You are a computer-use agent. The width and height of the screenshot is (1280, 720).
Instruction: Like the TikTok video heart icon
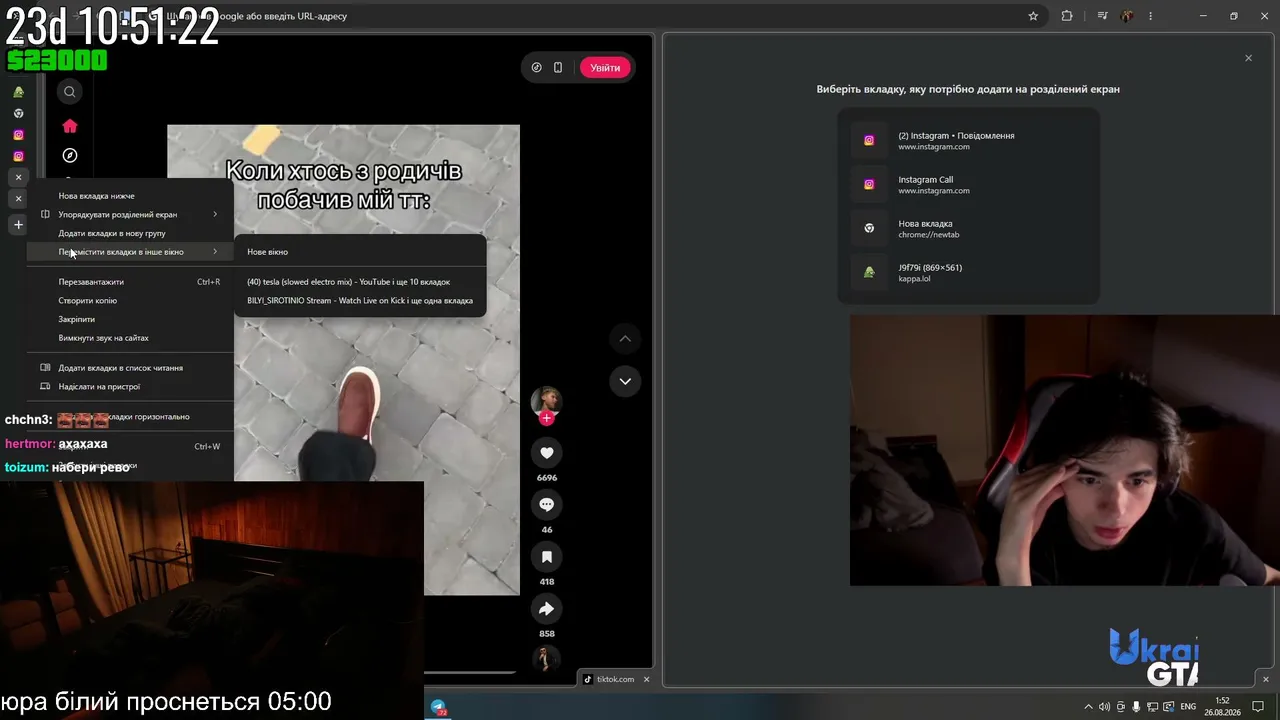547,453
